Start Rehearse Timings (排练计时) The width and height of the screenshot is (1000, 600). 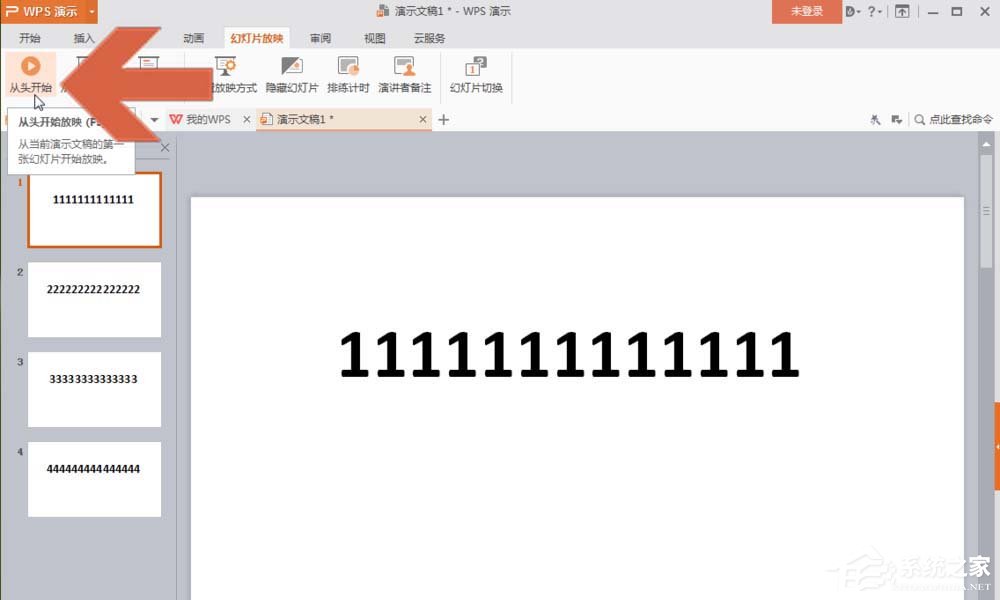(x=347, y=72)
